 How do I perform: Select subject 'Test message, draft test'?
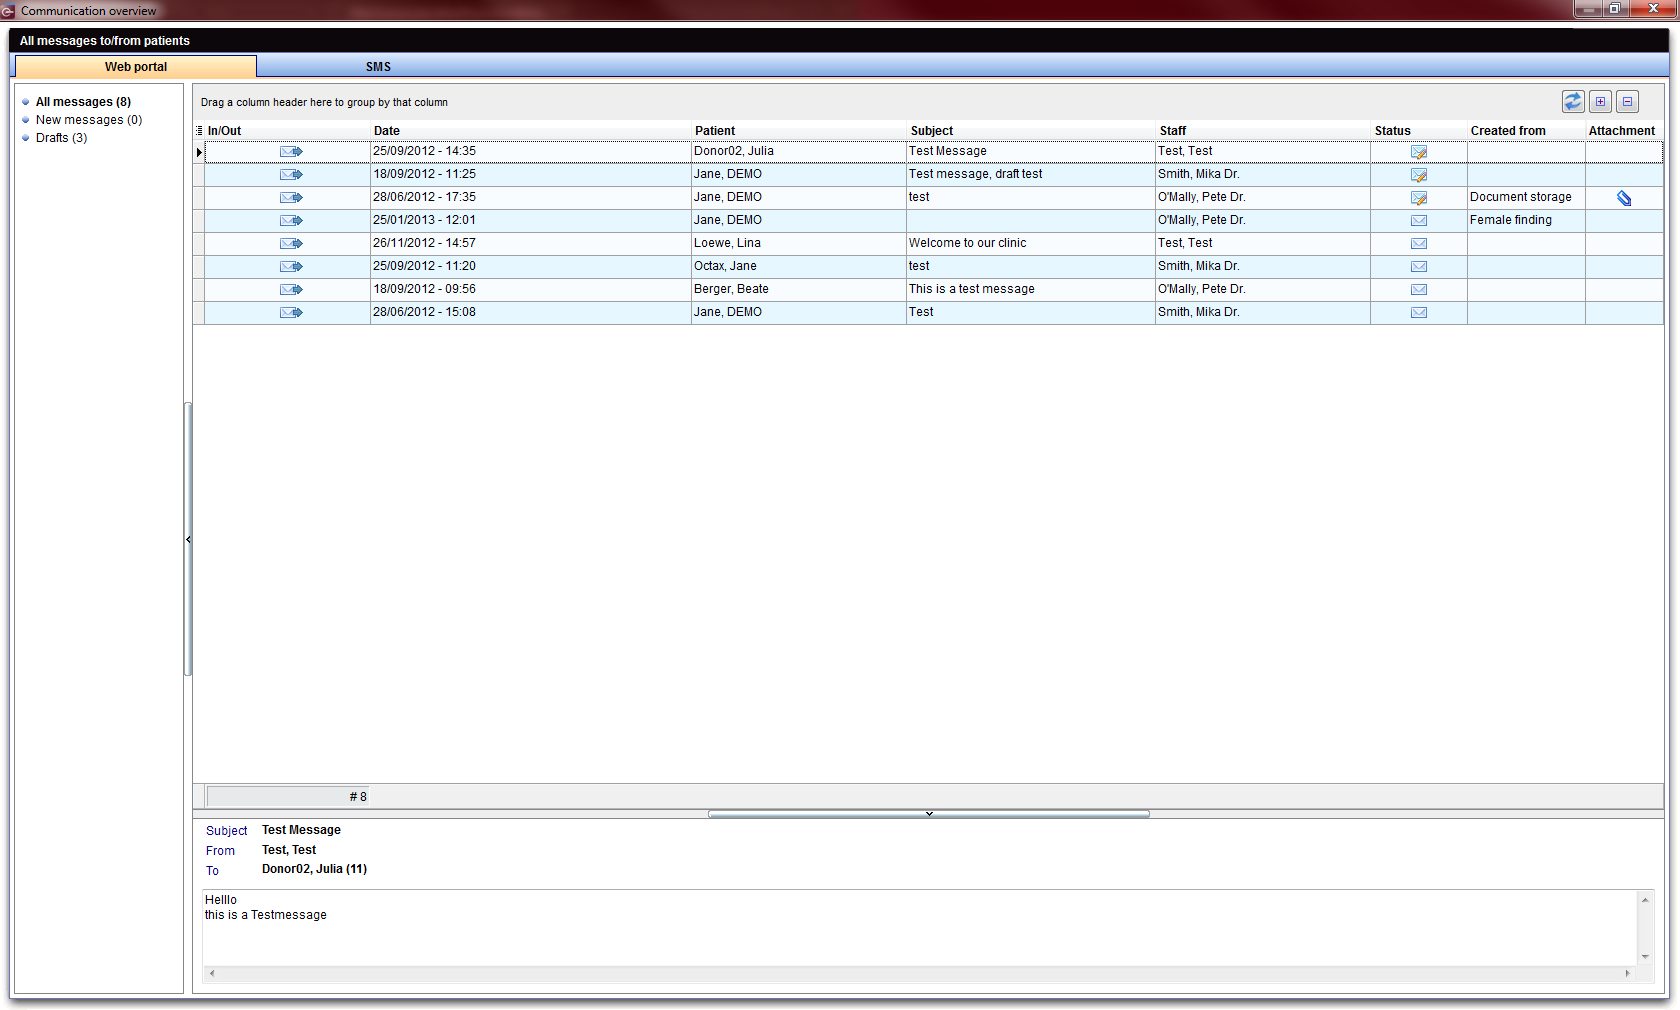tap(975, 174)
